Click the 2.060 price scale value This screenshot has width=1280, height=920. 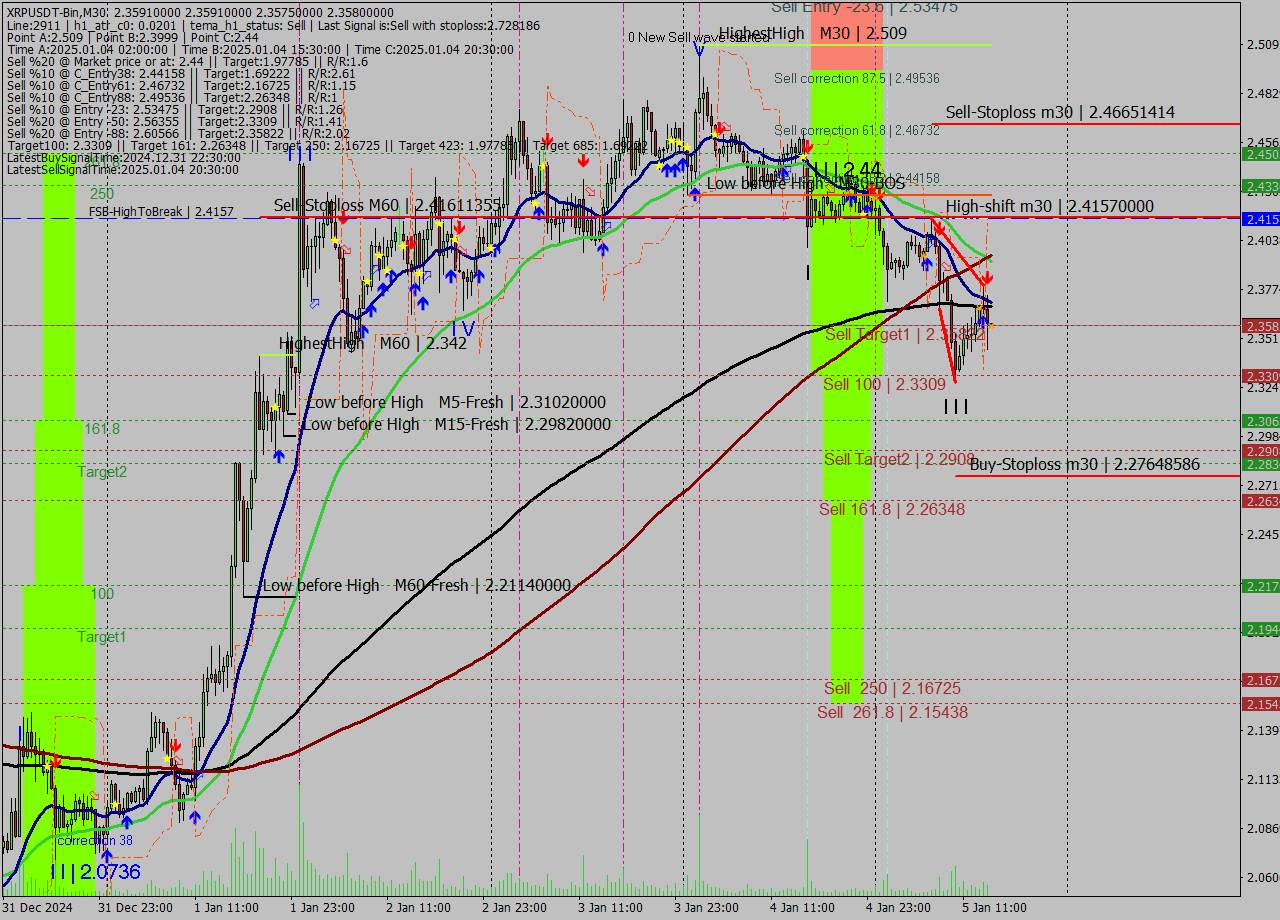(1262, 877)
